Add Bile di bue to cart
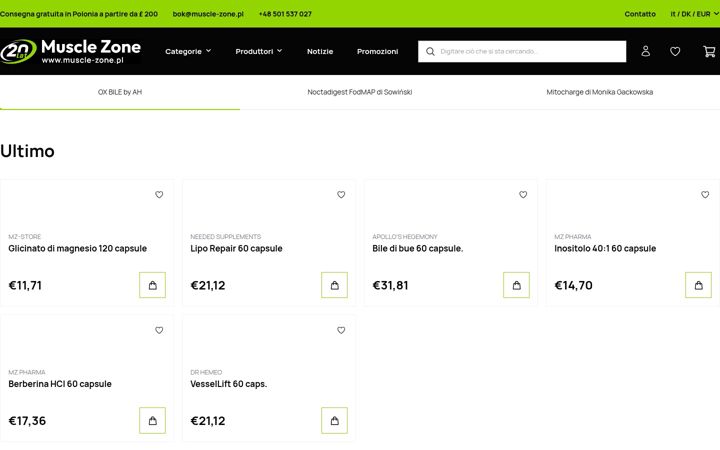Viewport: 720px width, 450px height. [516, 285]
